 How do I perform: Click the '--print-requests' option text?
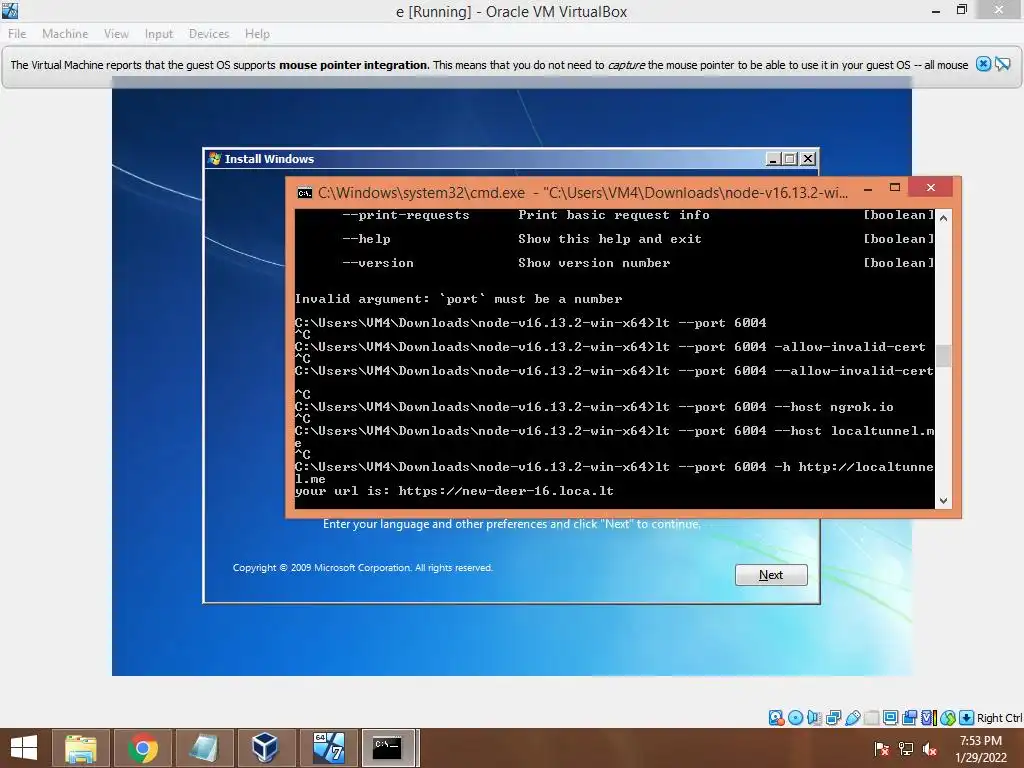click(x=406, y=215)
